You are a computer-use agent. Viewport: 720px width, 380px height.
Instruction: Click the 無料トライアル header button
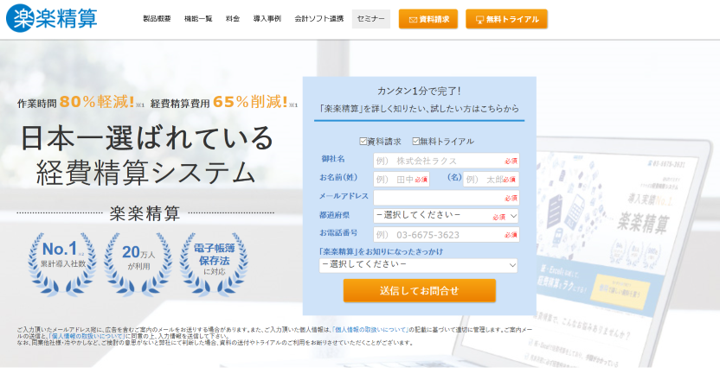[506, 19]
